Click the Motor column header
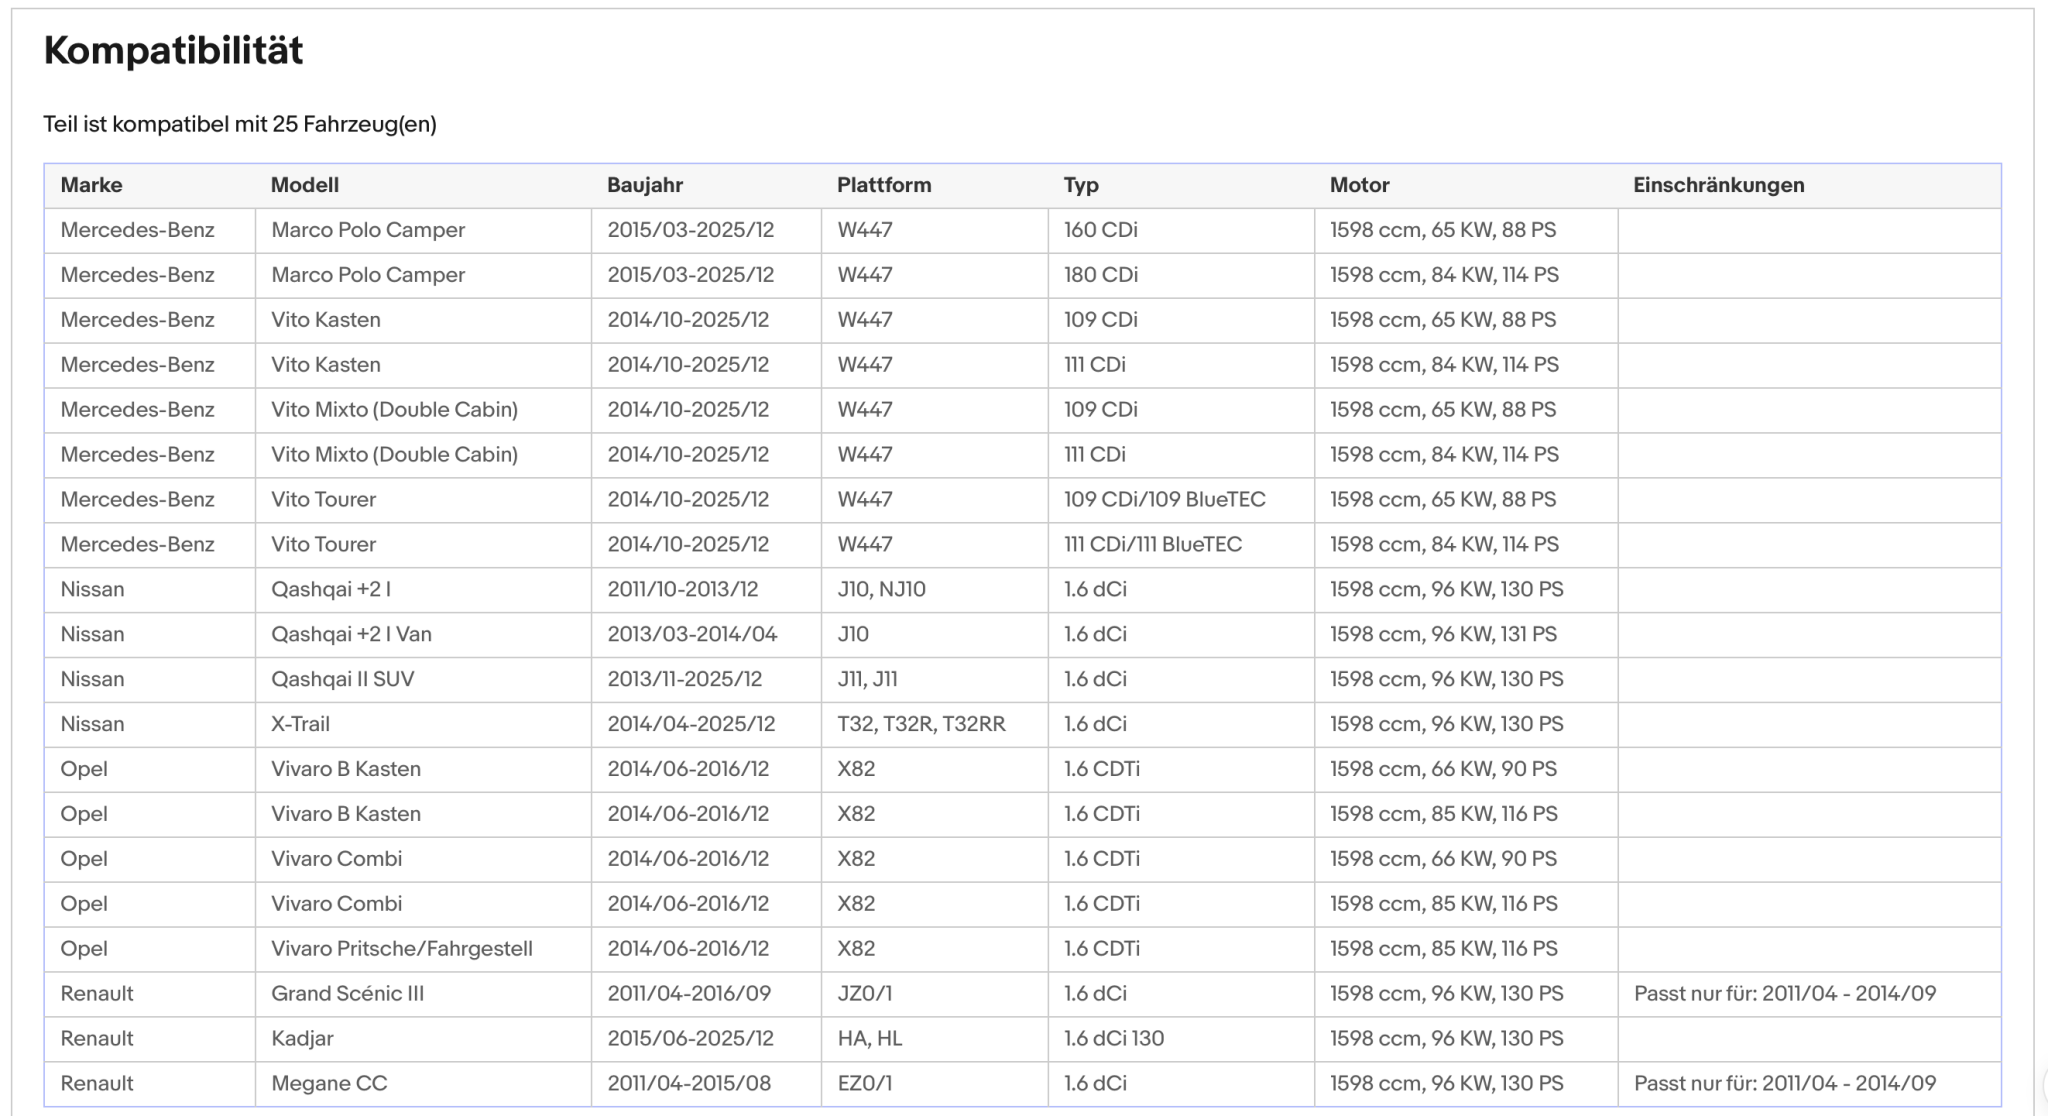Image resolution: width=2048 pixels, height=1116 pixels. click(x=1359, y=185)
